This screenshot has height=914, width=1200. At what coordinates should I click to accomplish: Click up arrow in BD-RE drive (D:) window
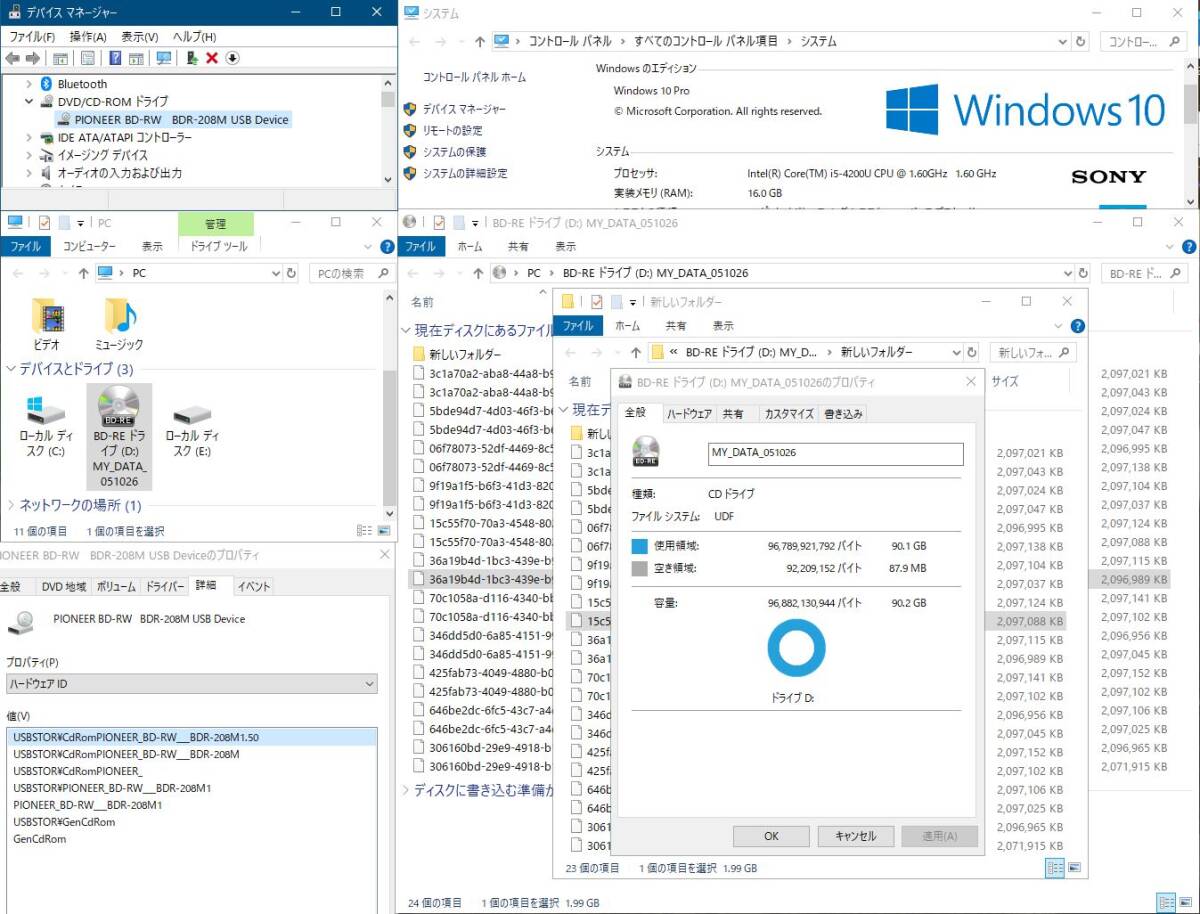479,273
